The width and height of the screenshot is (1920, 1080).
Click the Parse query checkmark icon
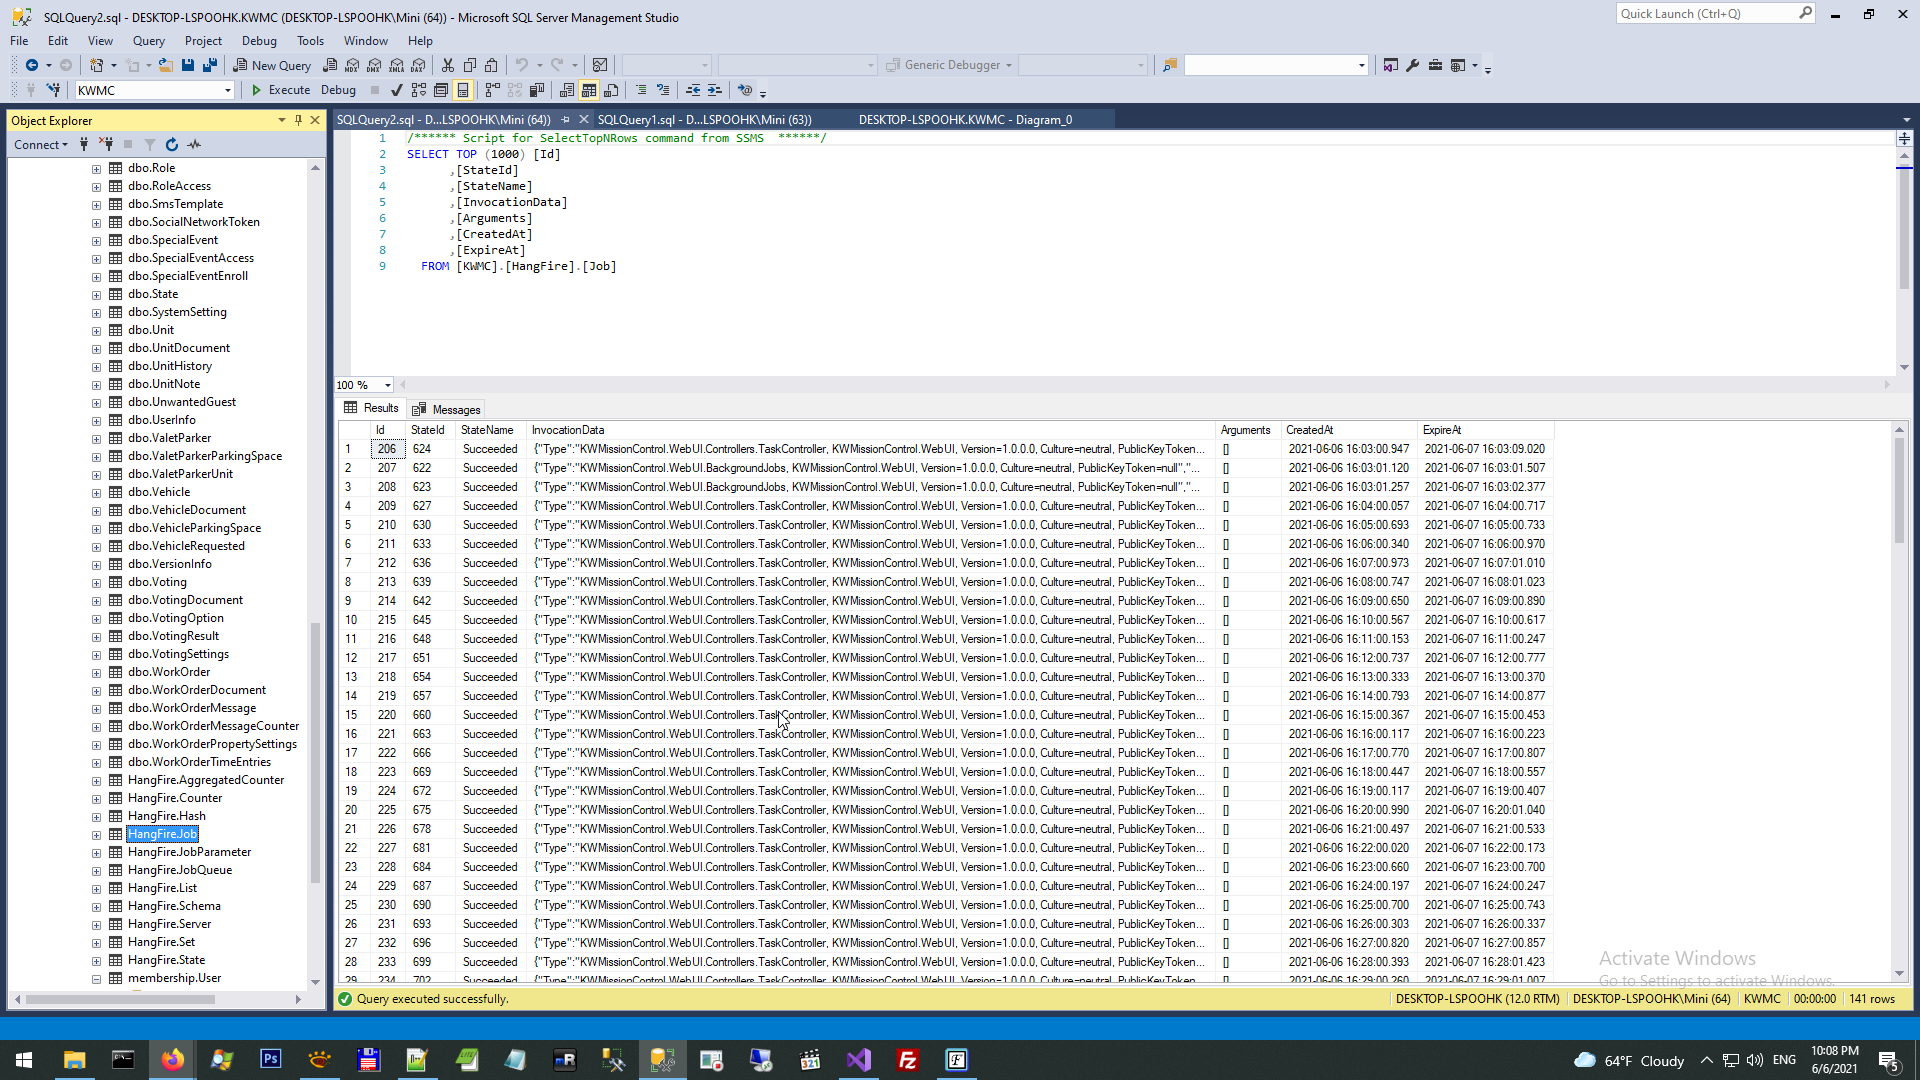pyautogui.click(x=397, y=90)
